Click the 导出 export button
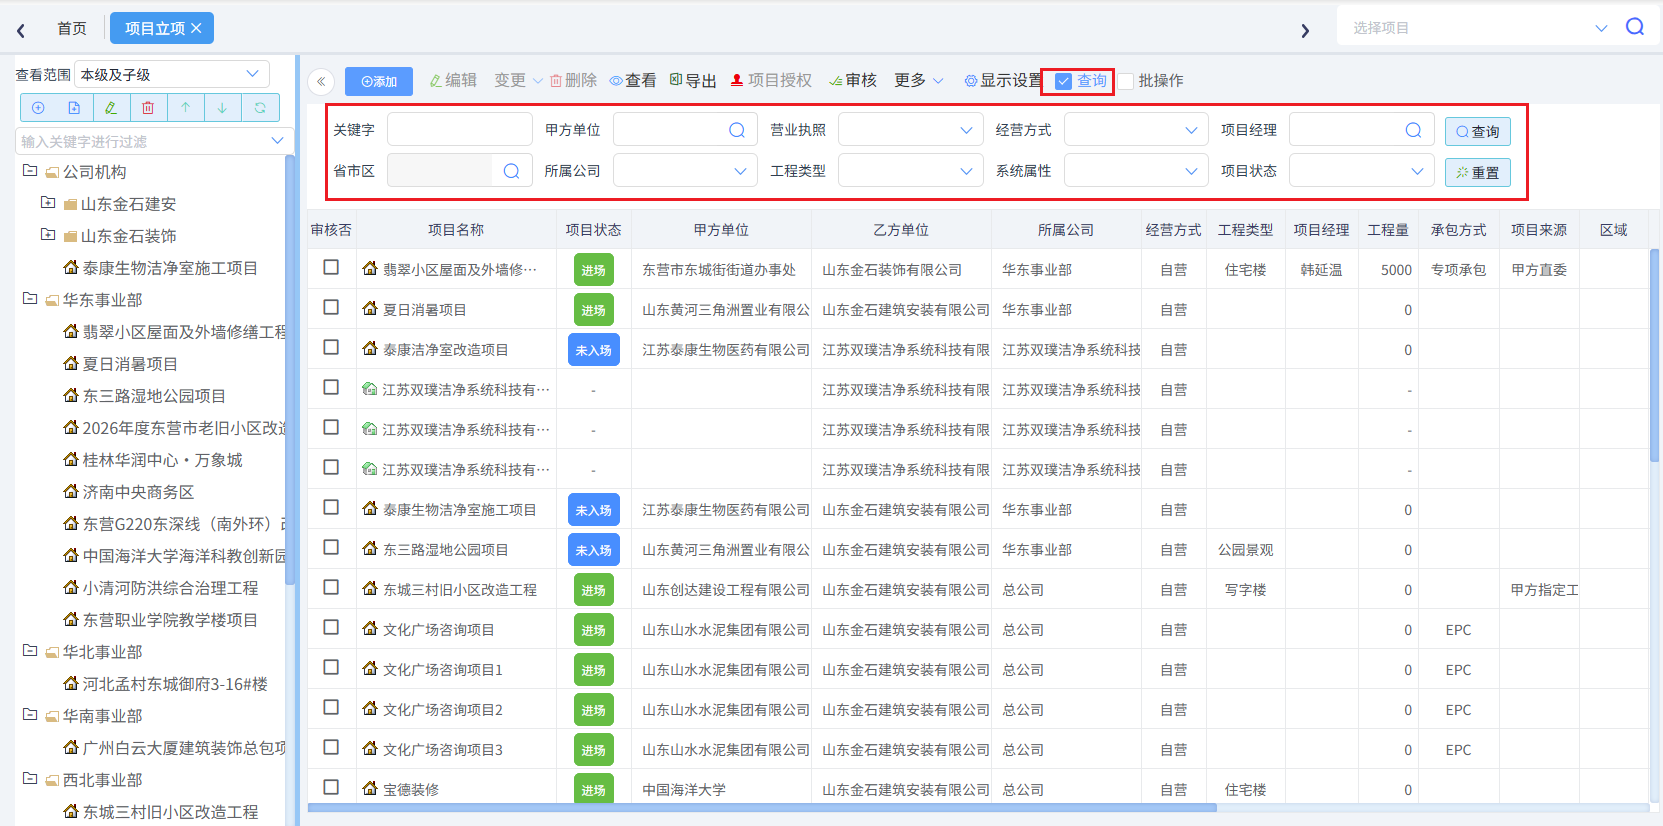The height and width of the screenshot is (826, 1663). [693, 81]
